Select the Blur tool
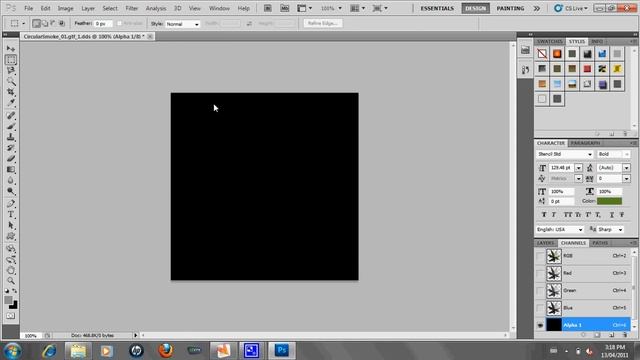The width and height of the screenshot is (640, 360). [x=11, y=180]
